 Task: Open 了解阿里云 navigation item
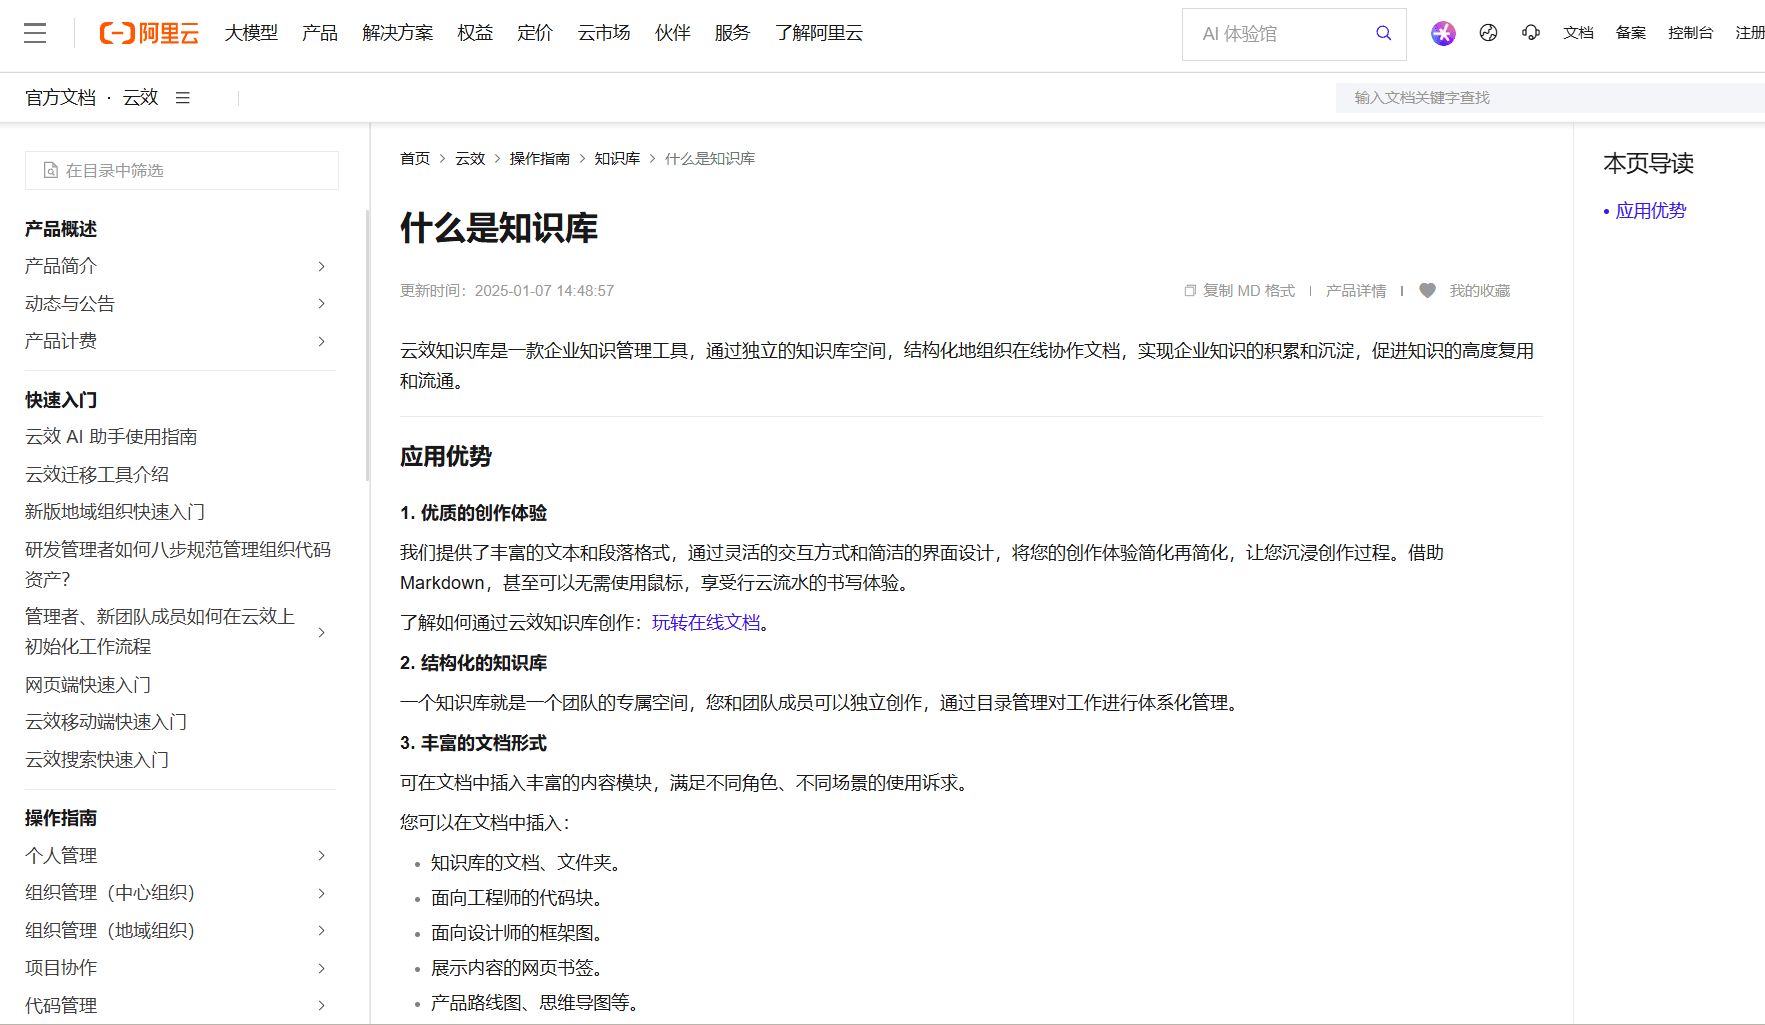tap(819, 33)
